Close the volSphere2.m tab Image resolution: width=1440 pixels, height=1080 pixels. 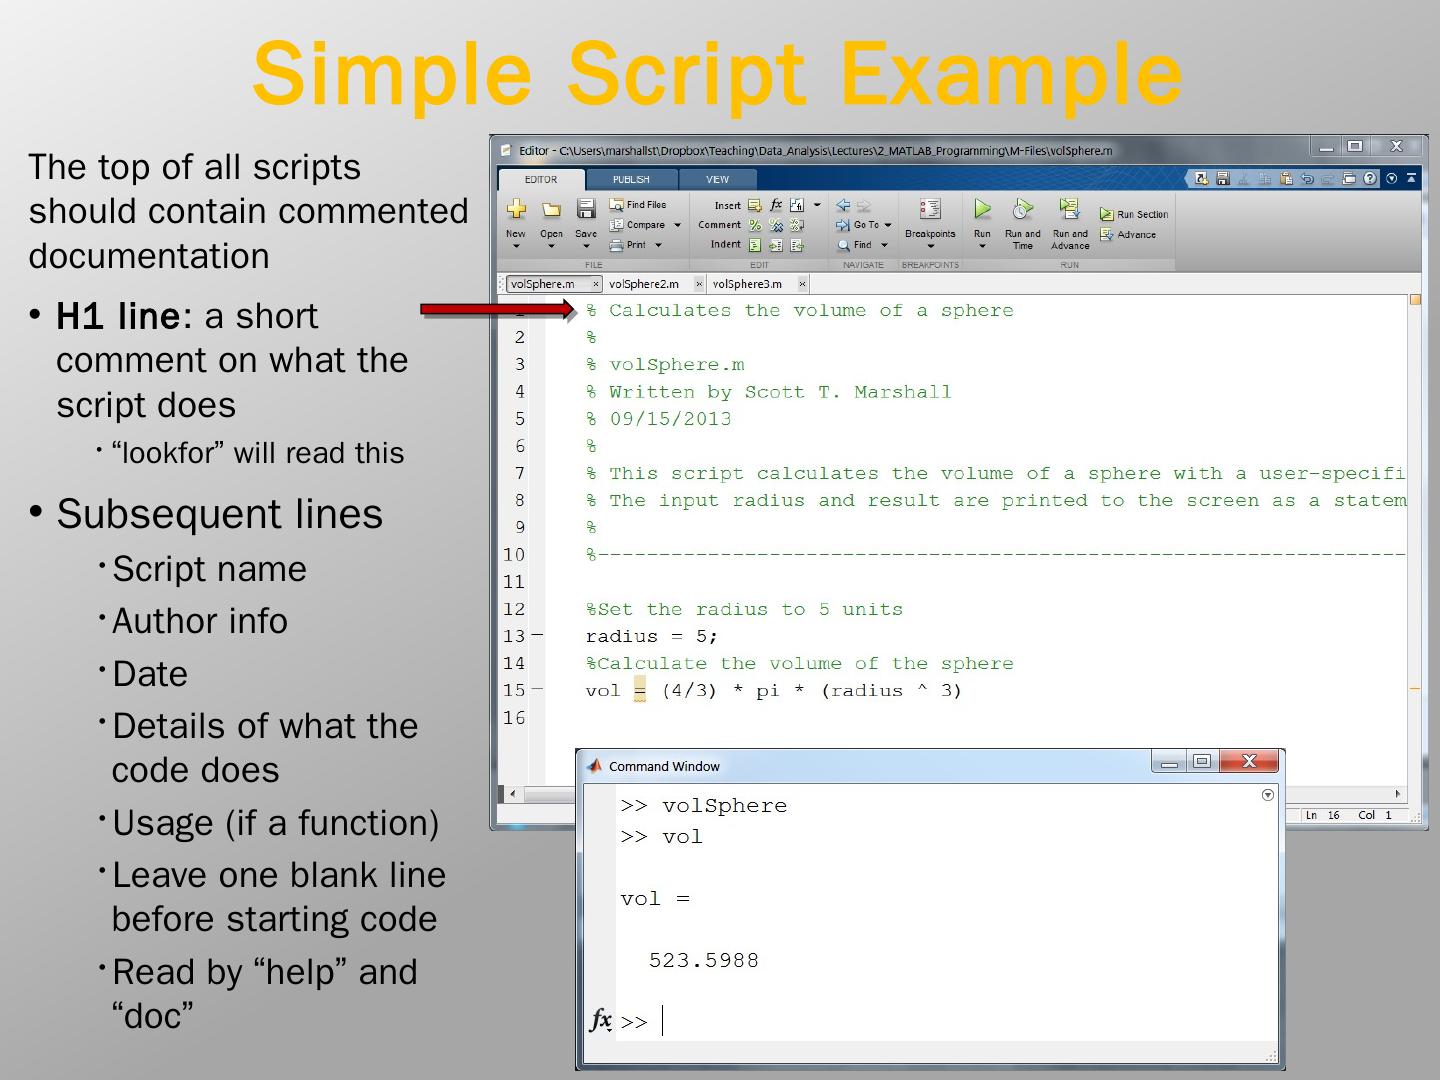(699, 284)
